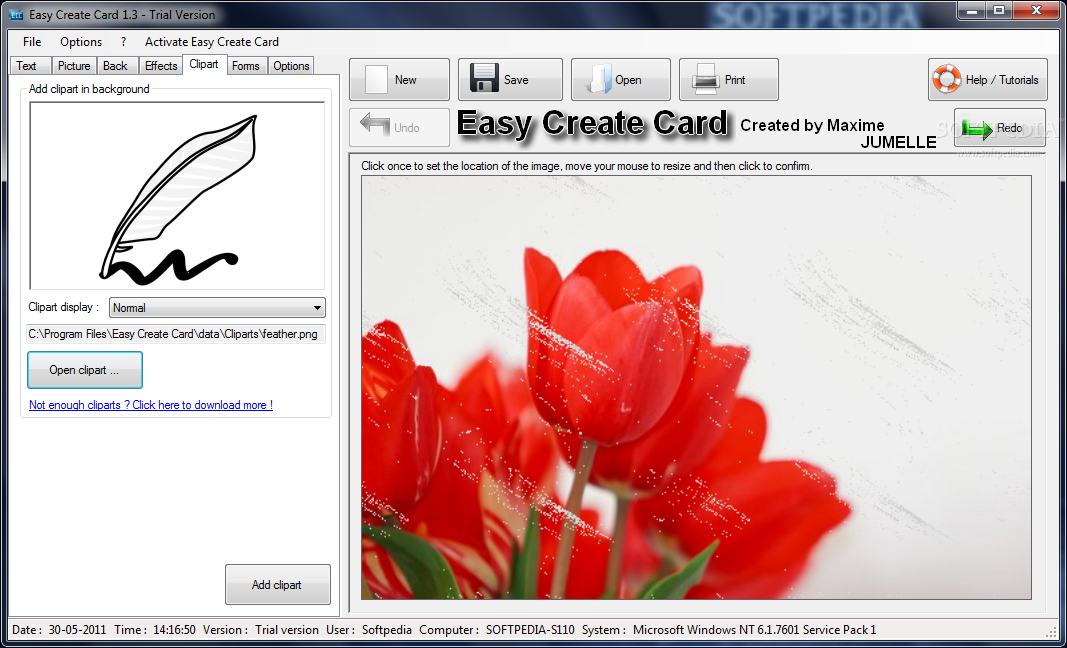This screenshot has height=648, width=1067.
Task: Open the Options menu in menu bar
Action: click(x=81, y=42)
